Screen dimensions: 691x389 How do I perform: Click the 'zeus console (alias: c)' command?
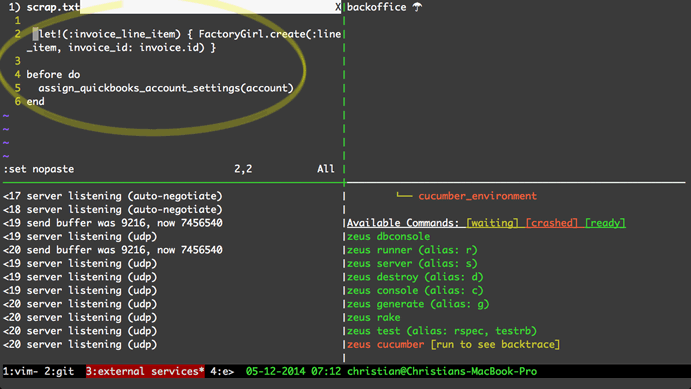(x=415, y=291)
